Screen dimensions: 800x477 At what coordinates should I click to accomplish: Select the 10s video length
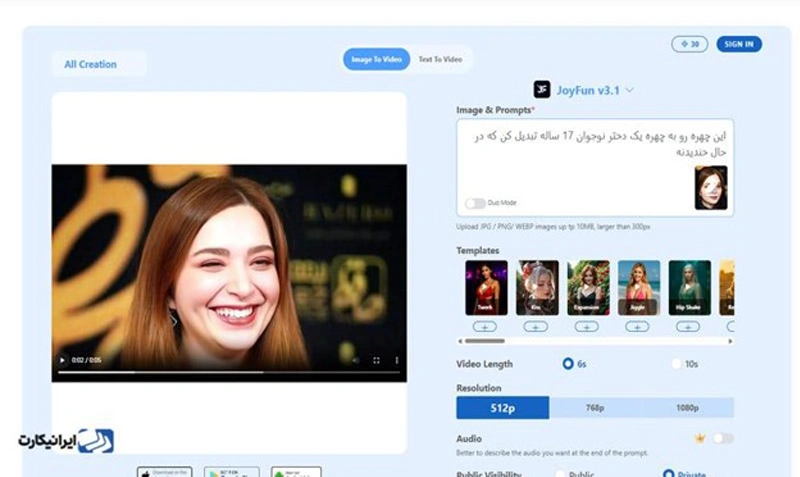(676, 364)
